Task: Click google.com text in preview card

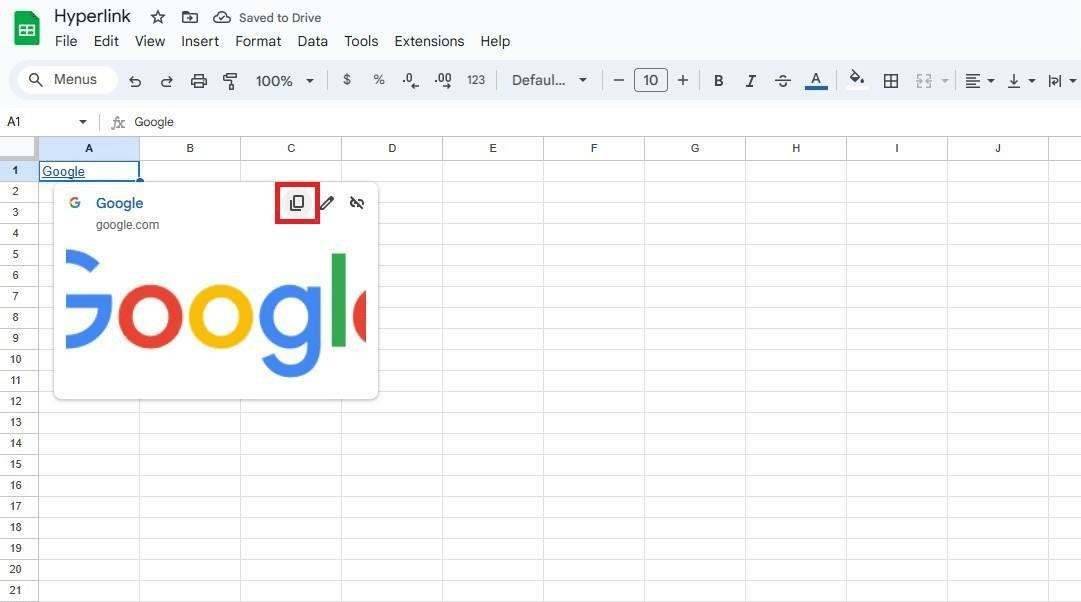Action: pos(128,225)
